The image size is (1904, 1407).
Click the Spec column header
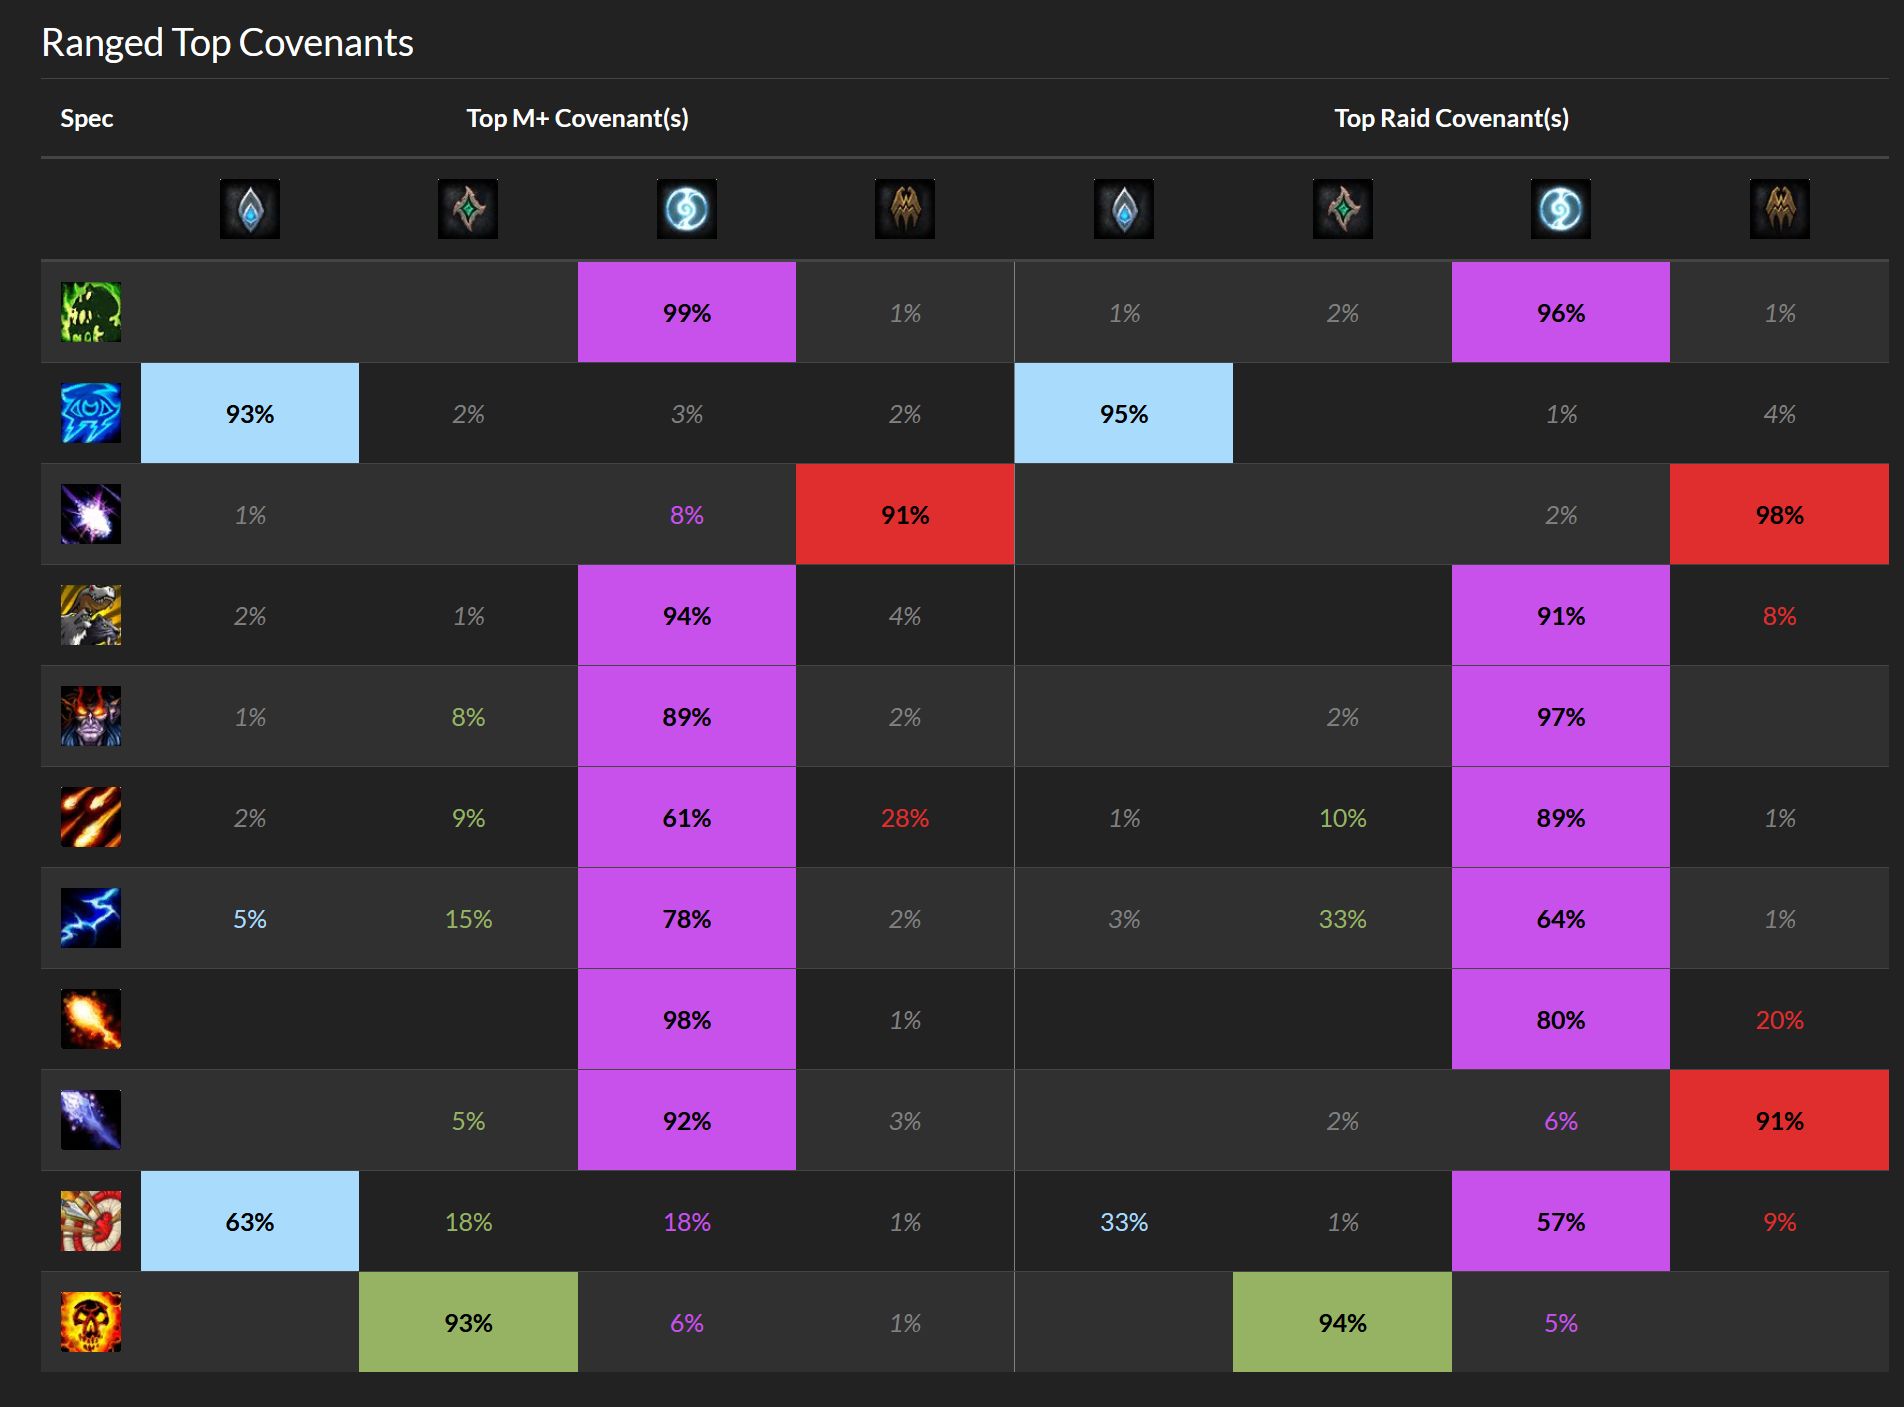pyautogui.click(x=87, y=118)
